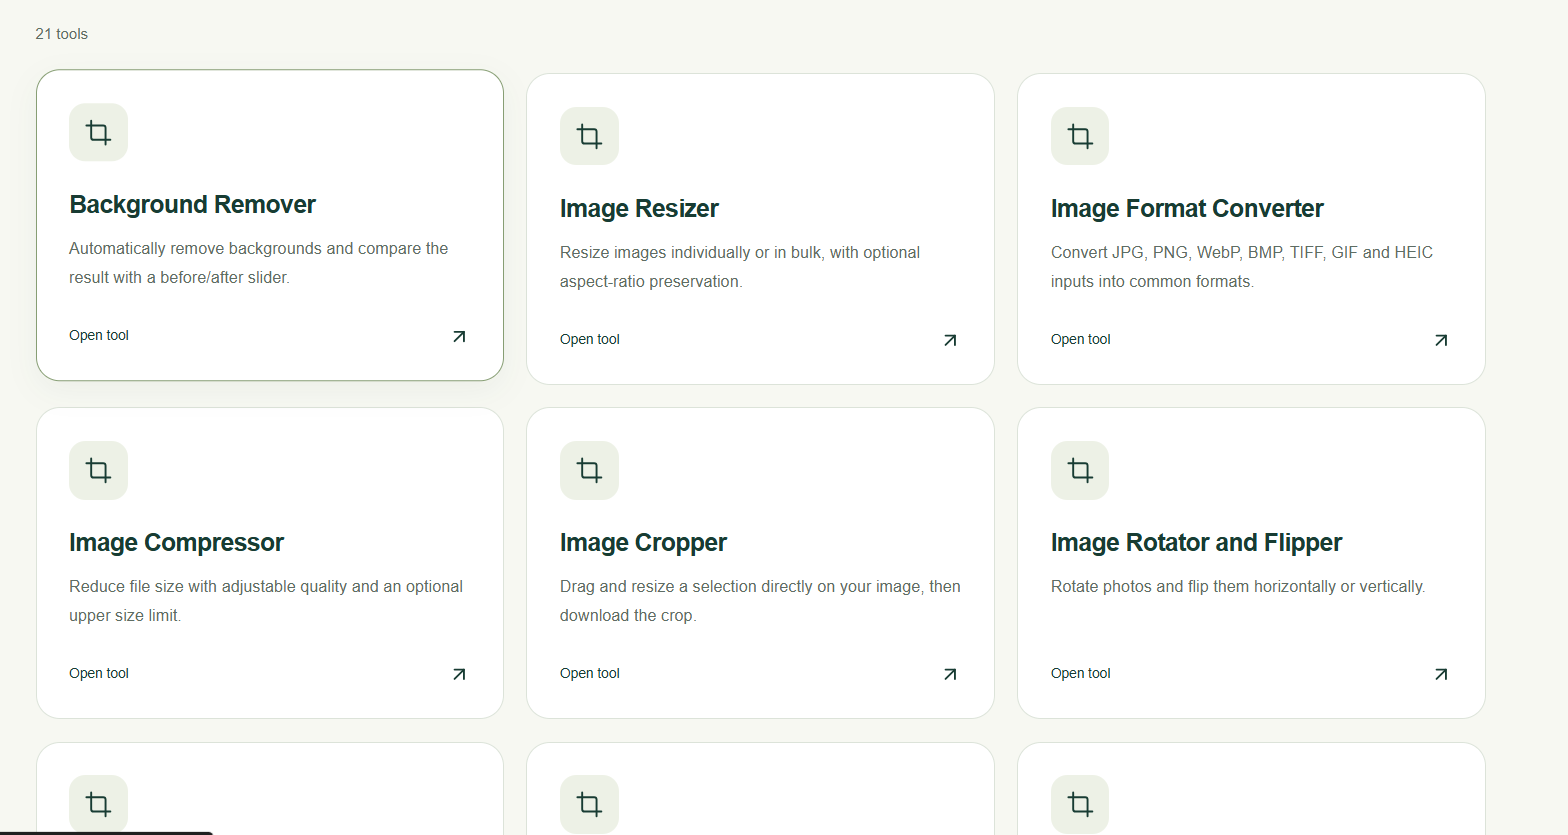Click the crop icon on Background Remover card
The height and width of the screenshot is (835, 1568).
point(98,132)
